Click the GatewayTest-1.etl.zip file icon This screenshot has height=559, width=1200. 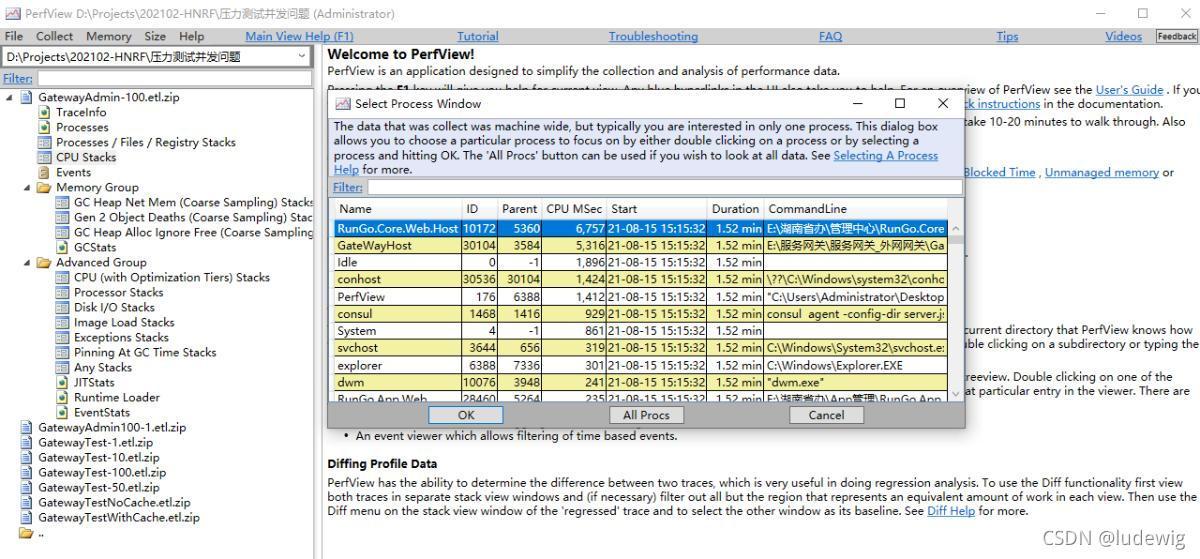pyautogui.click(x=26, y=442)
